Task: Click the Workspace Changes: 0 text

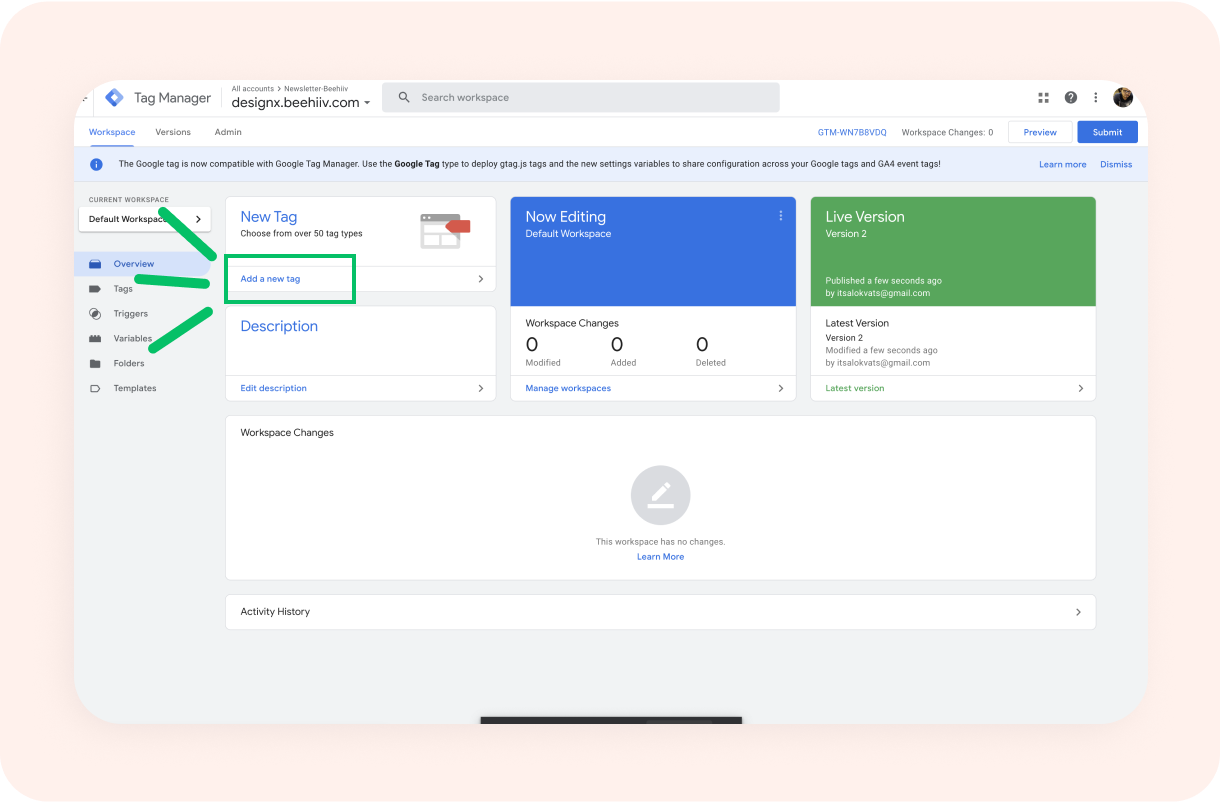Action: [947, 132]
